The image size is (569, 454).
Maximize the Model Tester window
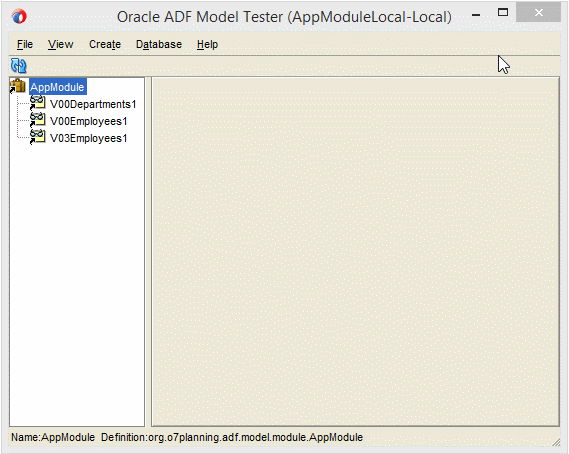(x=503, y=13)
